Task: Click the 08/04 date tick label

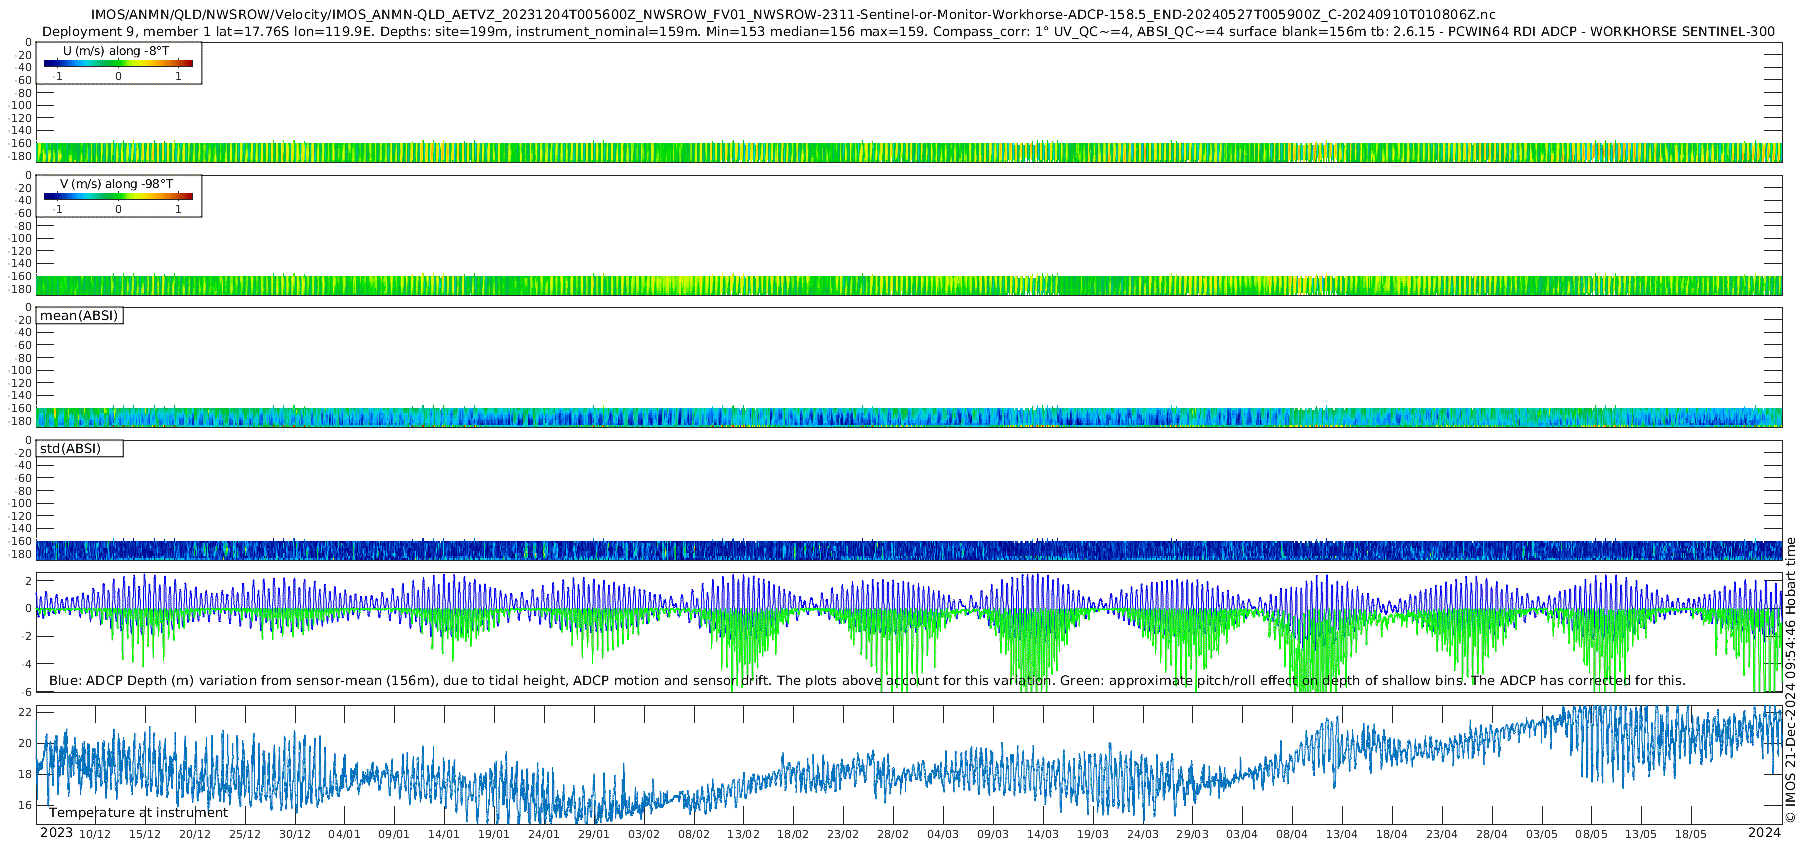Action: point(1292,834)
